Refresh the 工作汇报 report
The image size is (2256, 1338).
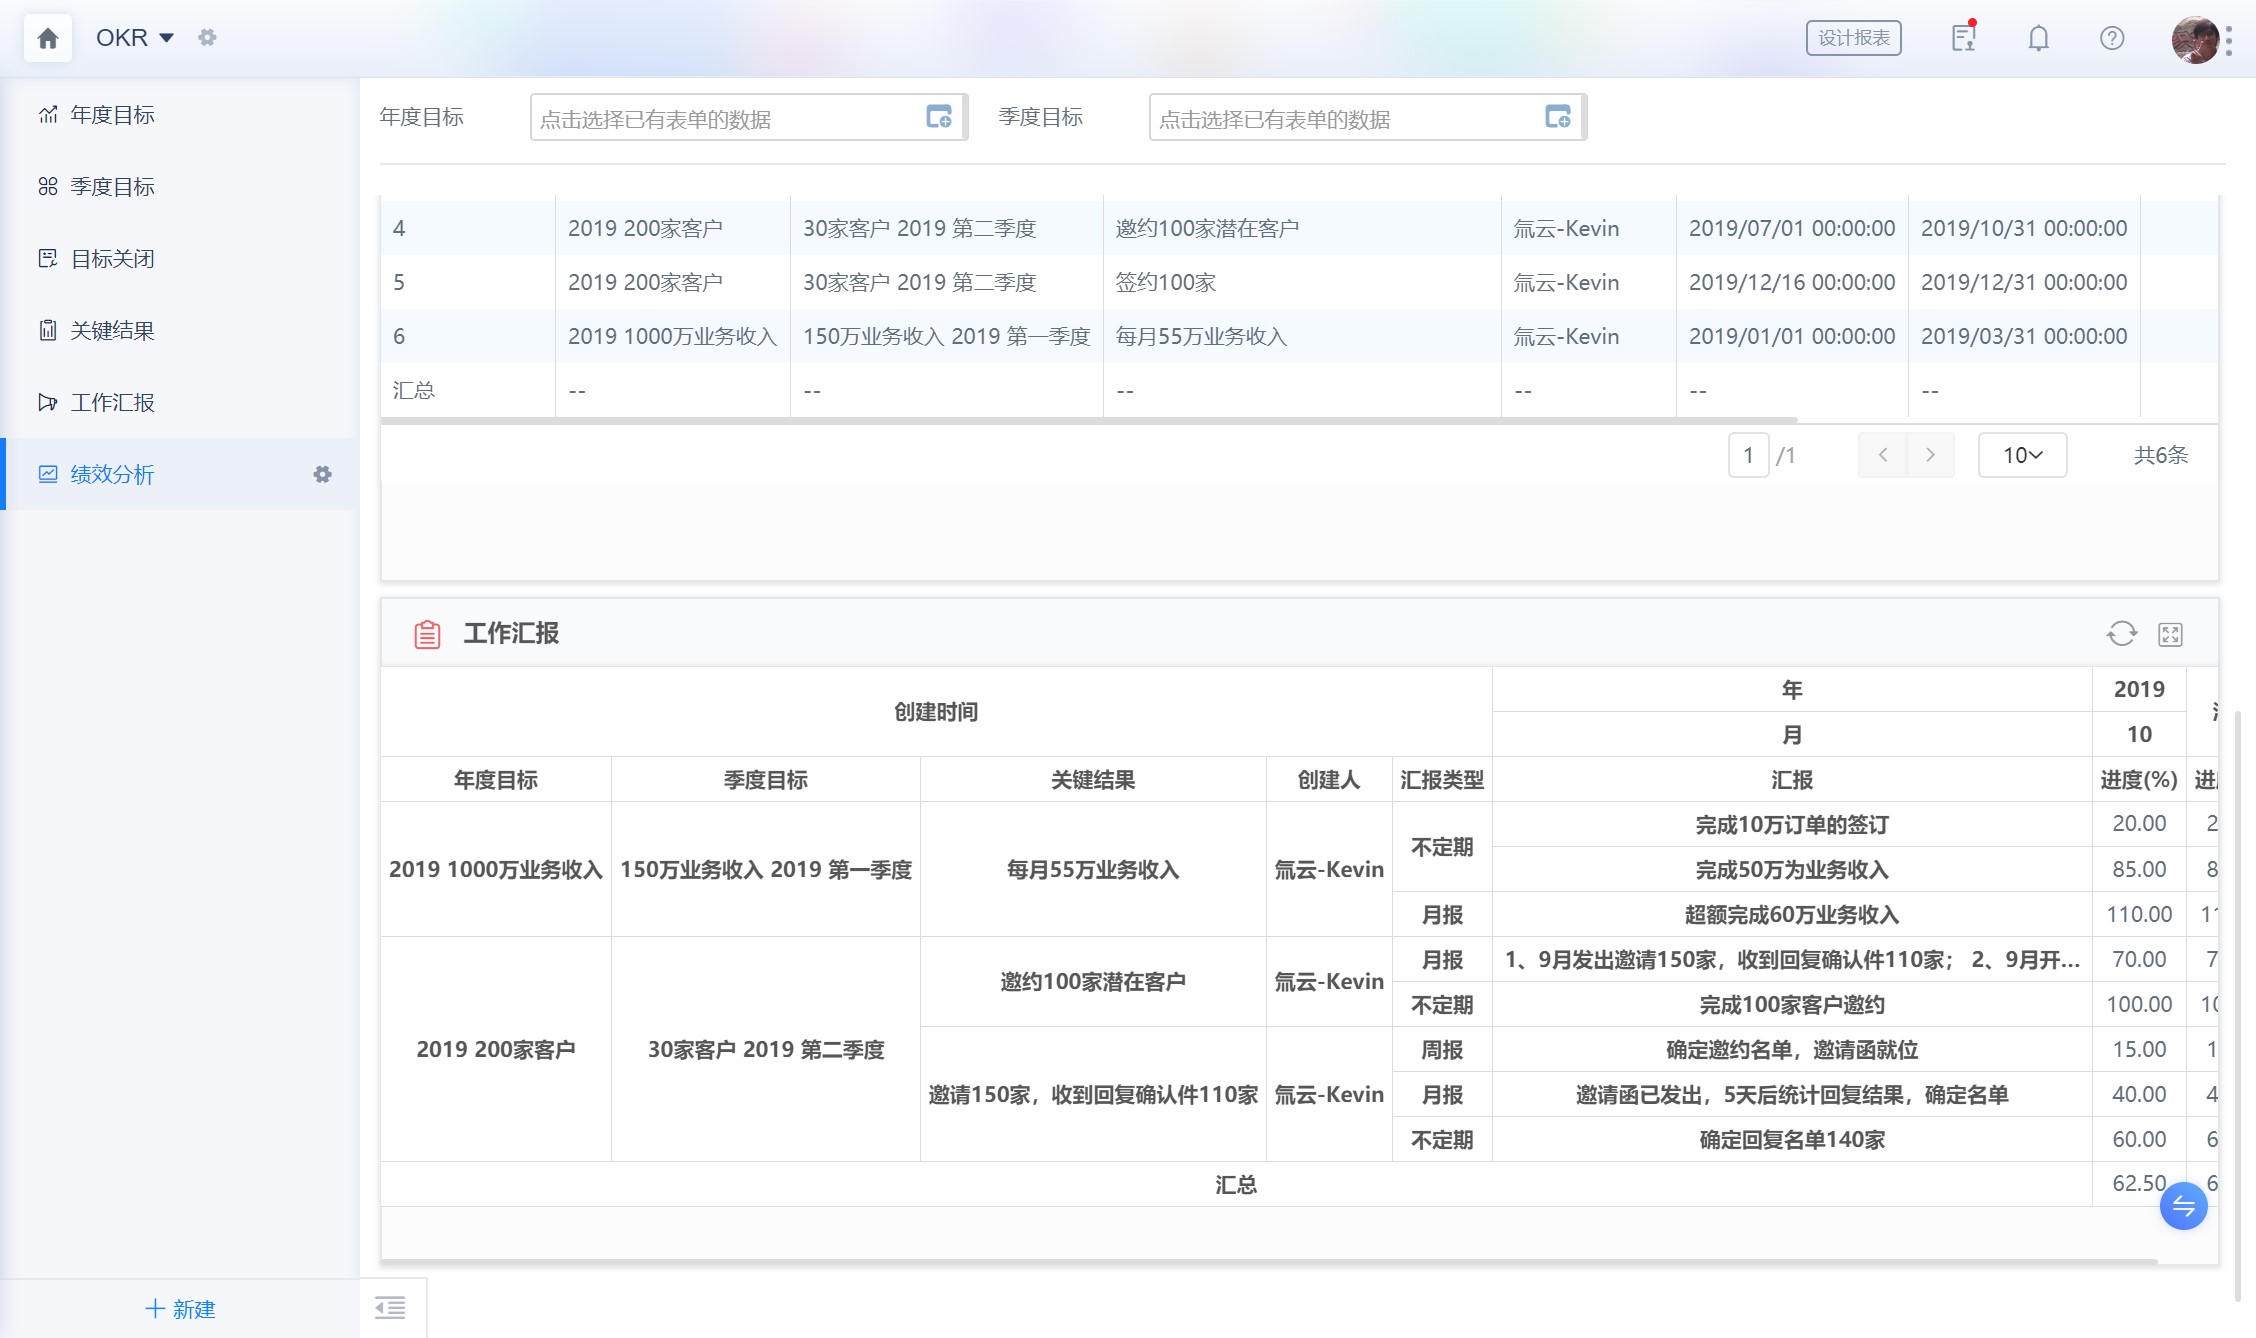2122,634
